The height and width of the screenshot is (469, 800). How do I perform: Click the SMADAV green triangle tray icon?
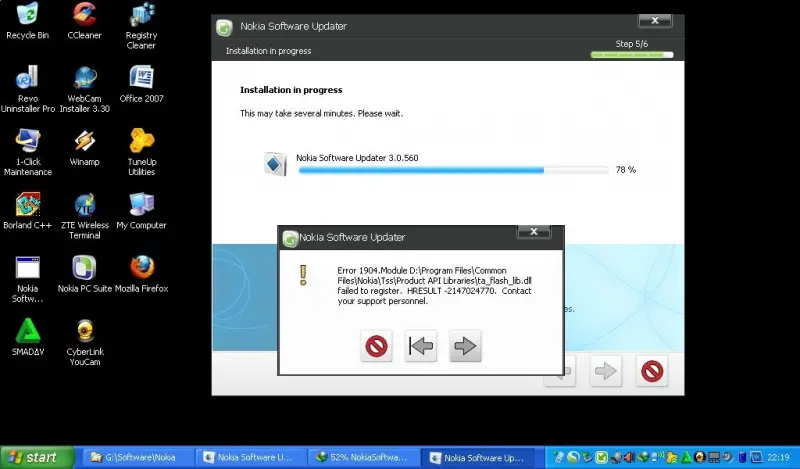point(686,457)
